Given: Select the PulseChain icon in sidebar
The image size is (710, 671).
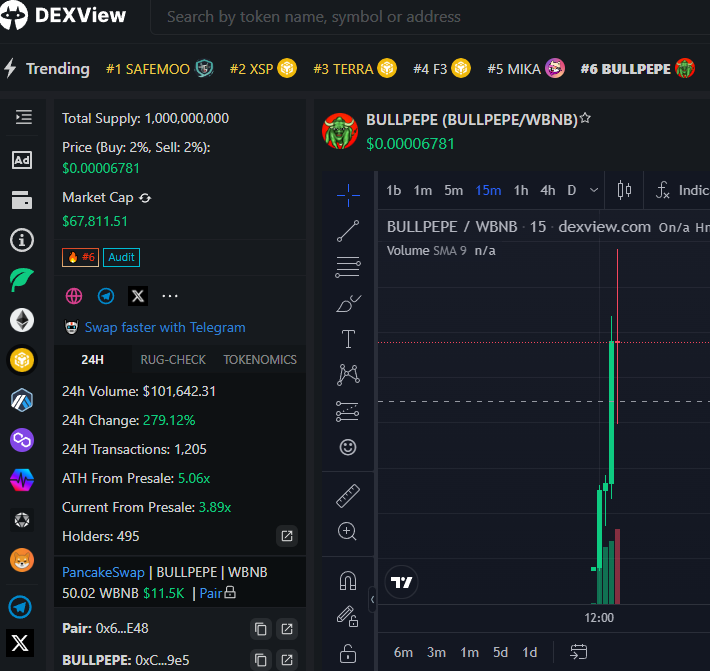Looking at the screenshot, I should tap(22, 480).
